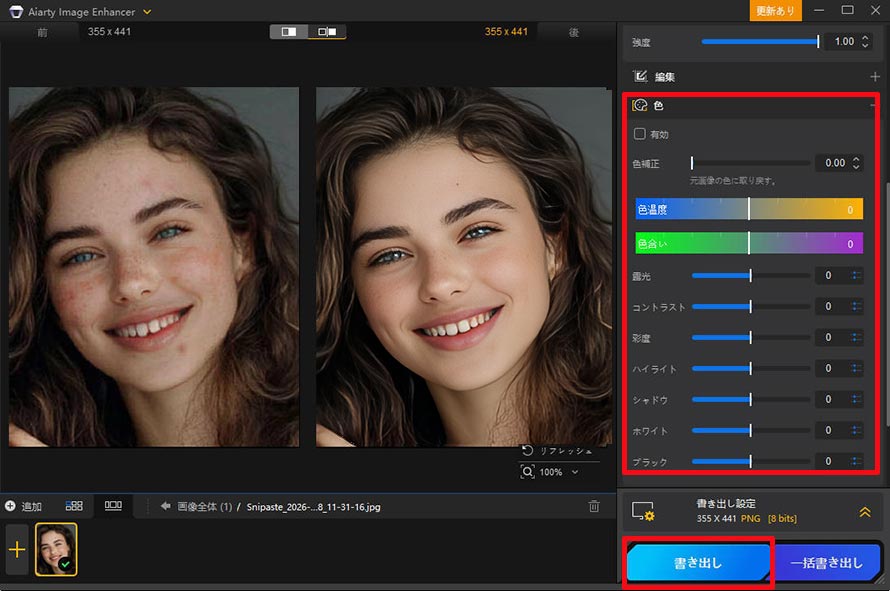
Task: Adjust the 露光 exposure slider
Action: point(750,275)
